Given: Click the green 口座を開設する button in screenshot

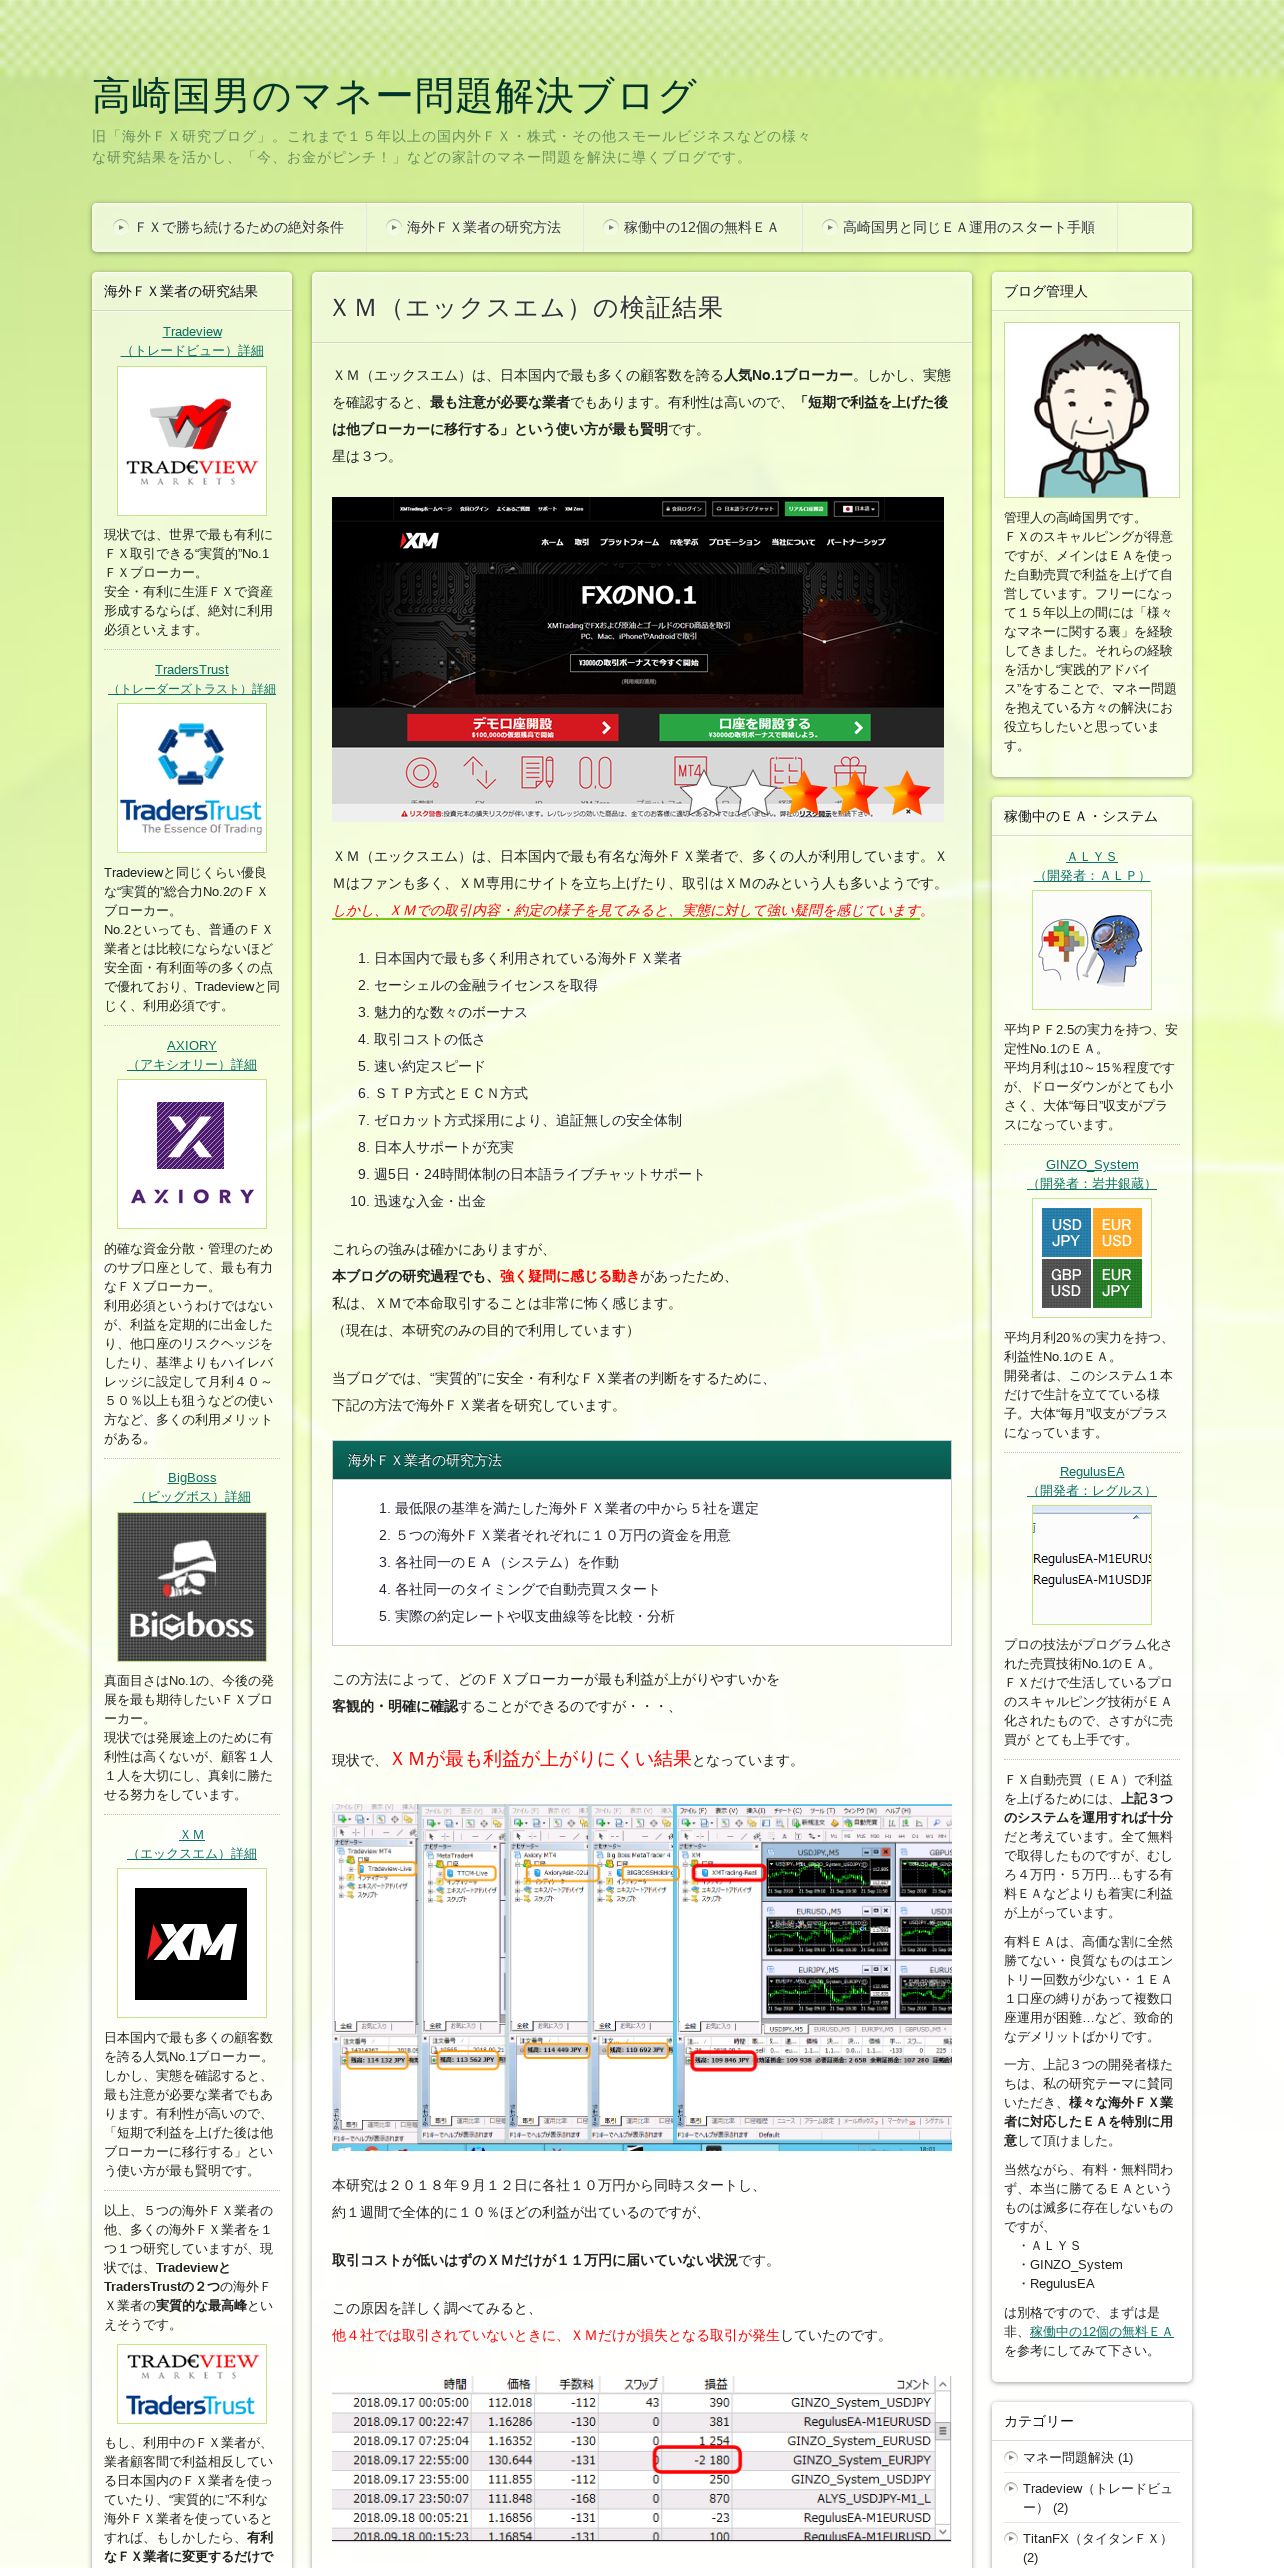Looking at the screenshot, I should pos(765,727).
